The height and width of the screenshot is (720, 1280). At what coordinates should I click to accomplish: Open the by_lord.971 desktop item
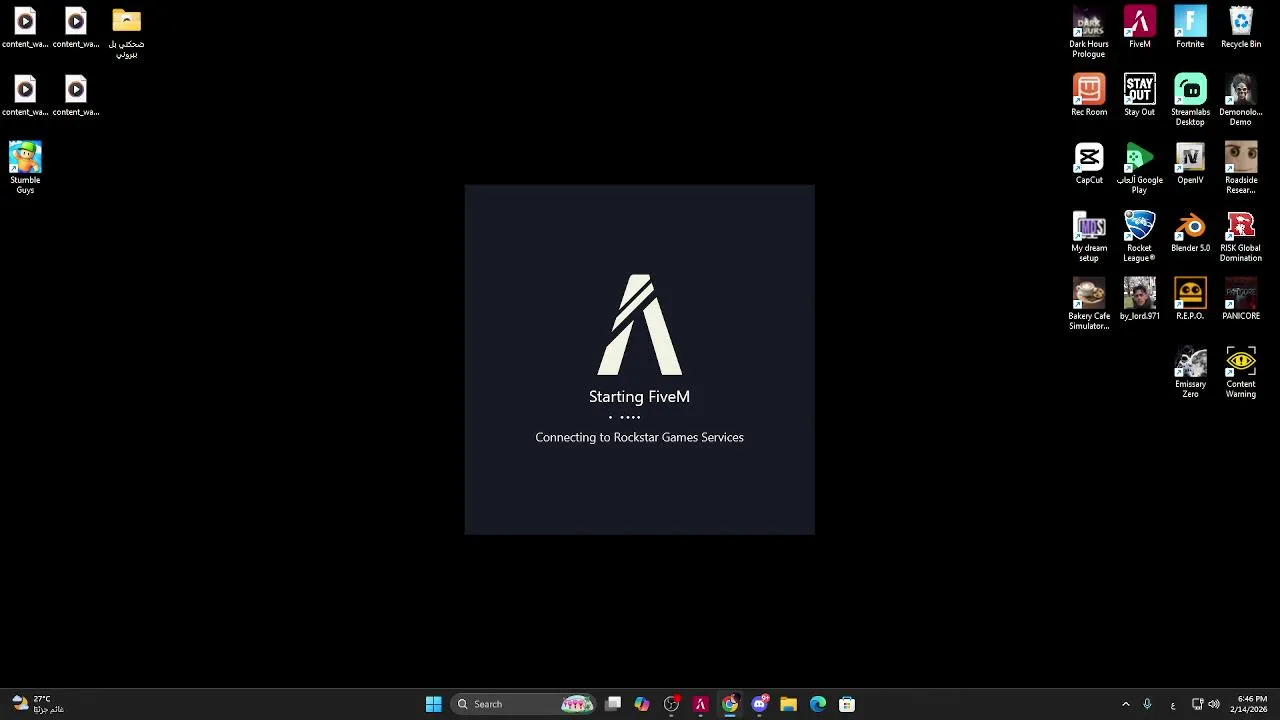(1139, 299)
